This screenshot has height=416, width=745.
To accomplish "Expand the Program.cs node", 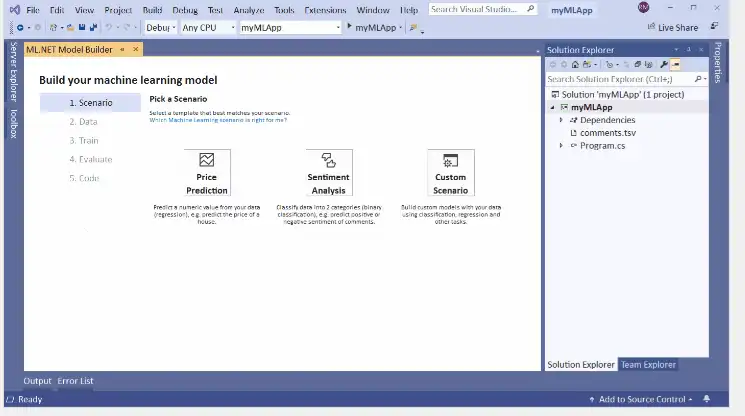I will [561, 146].
